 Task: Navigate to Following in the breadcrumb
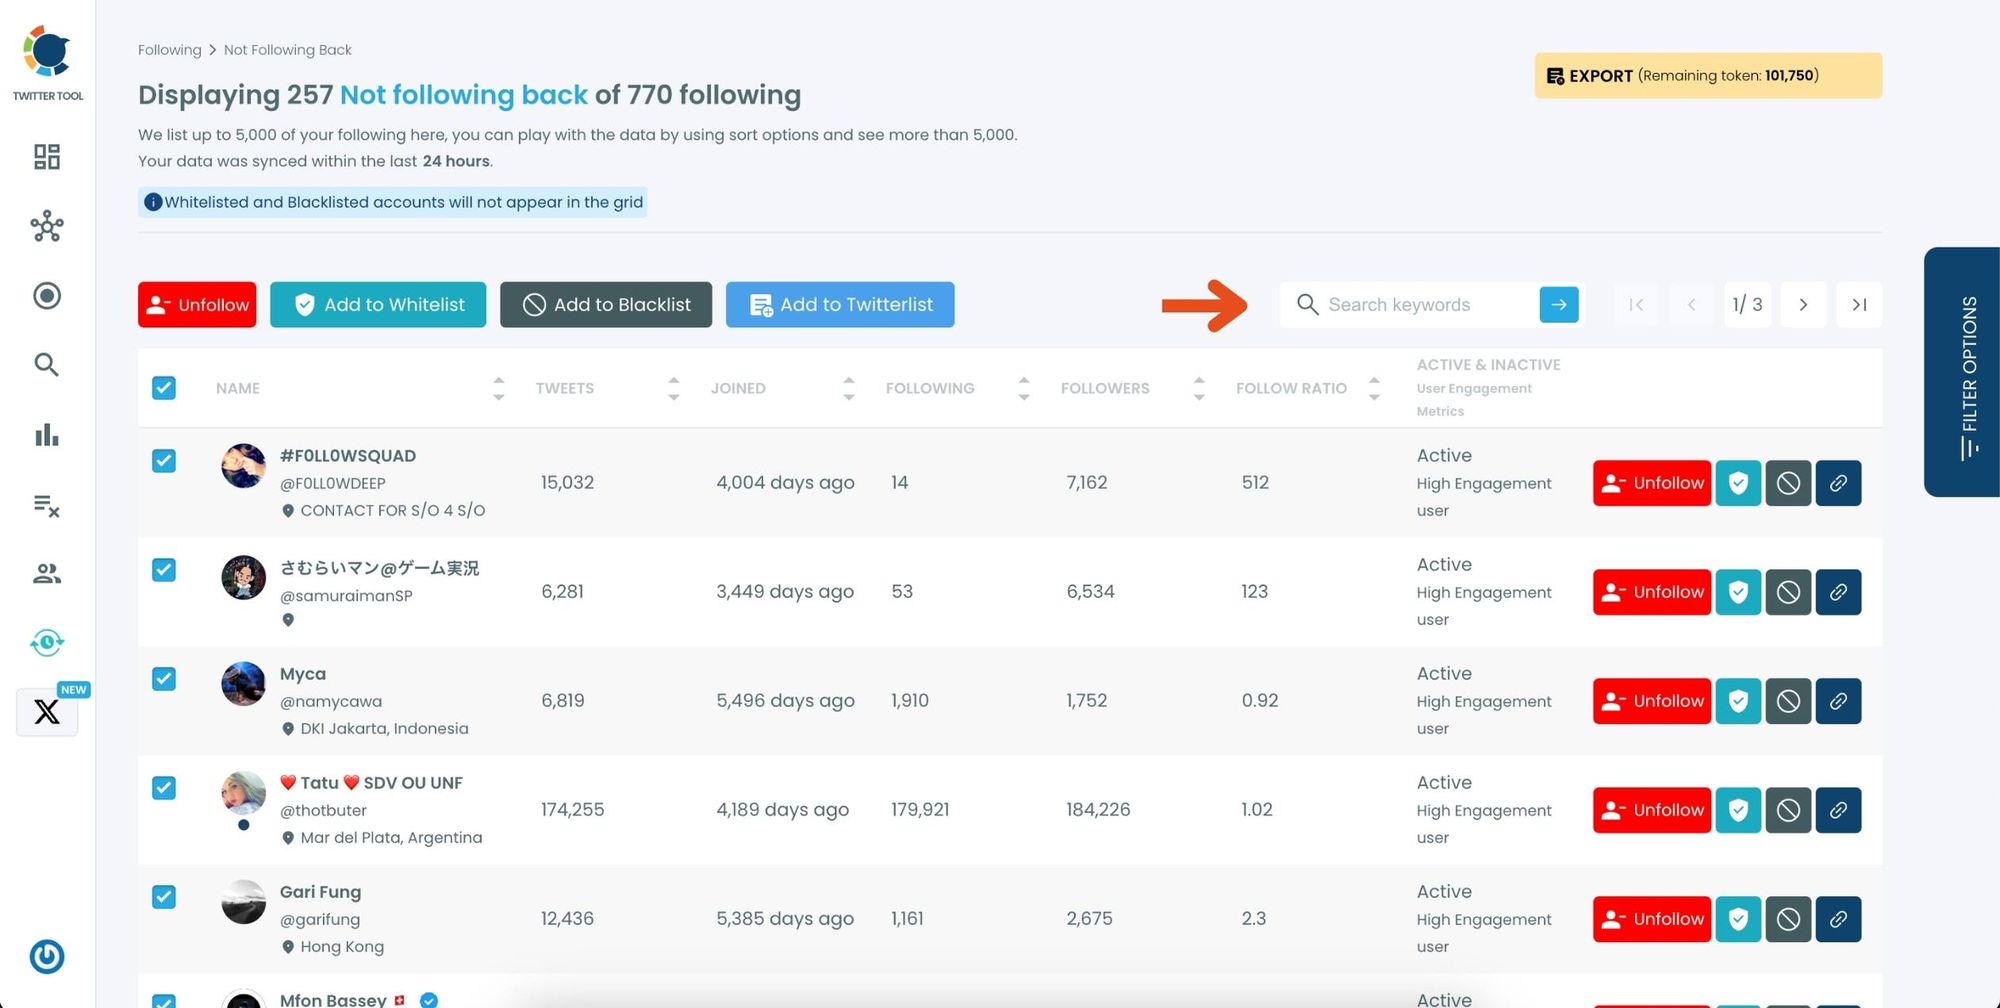[169, 49]
